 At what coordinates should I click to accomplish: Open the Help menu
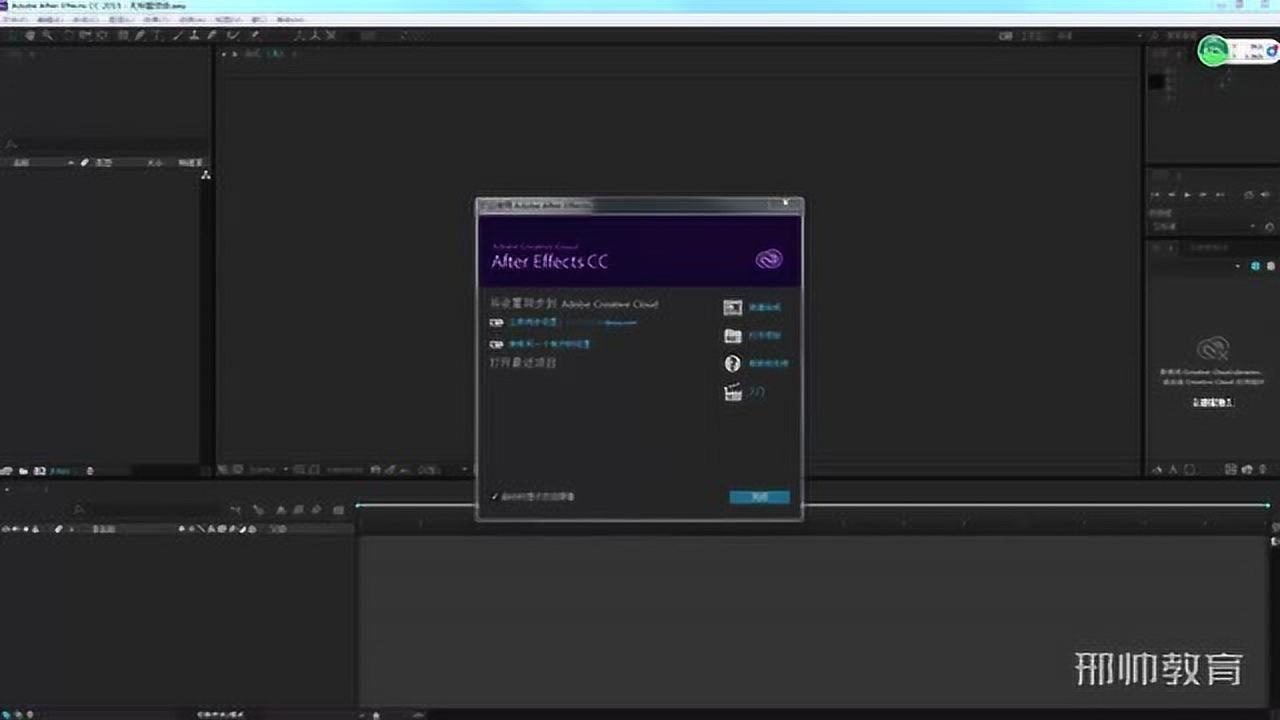(x=290, y=19)
